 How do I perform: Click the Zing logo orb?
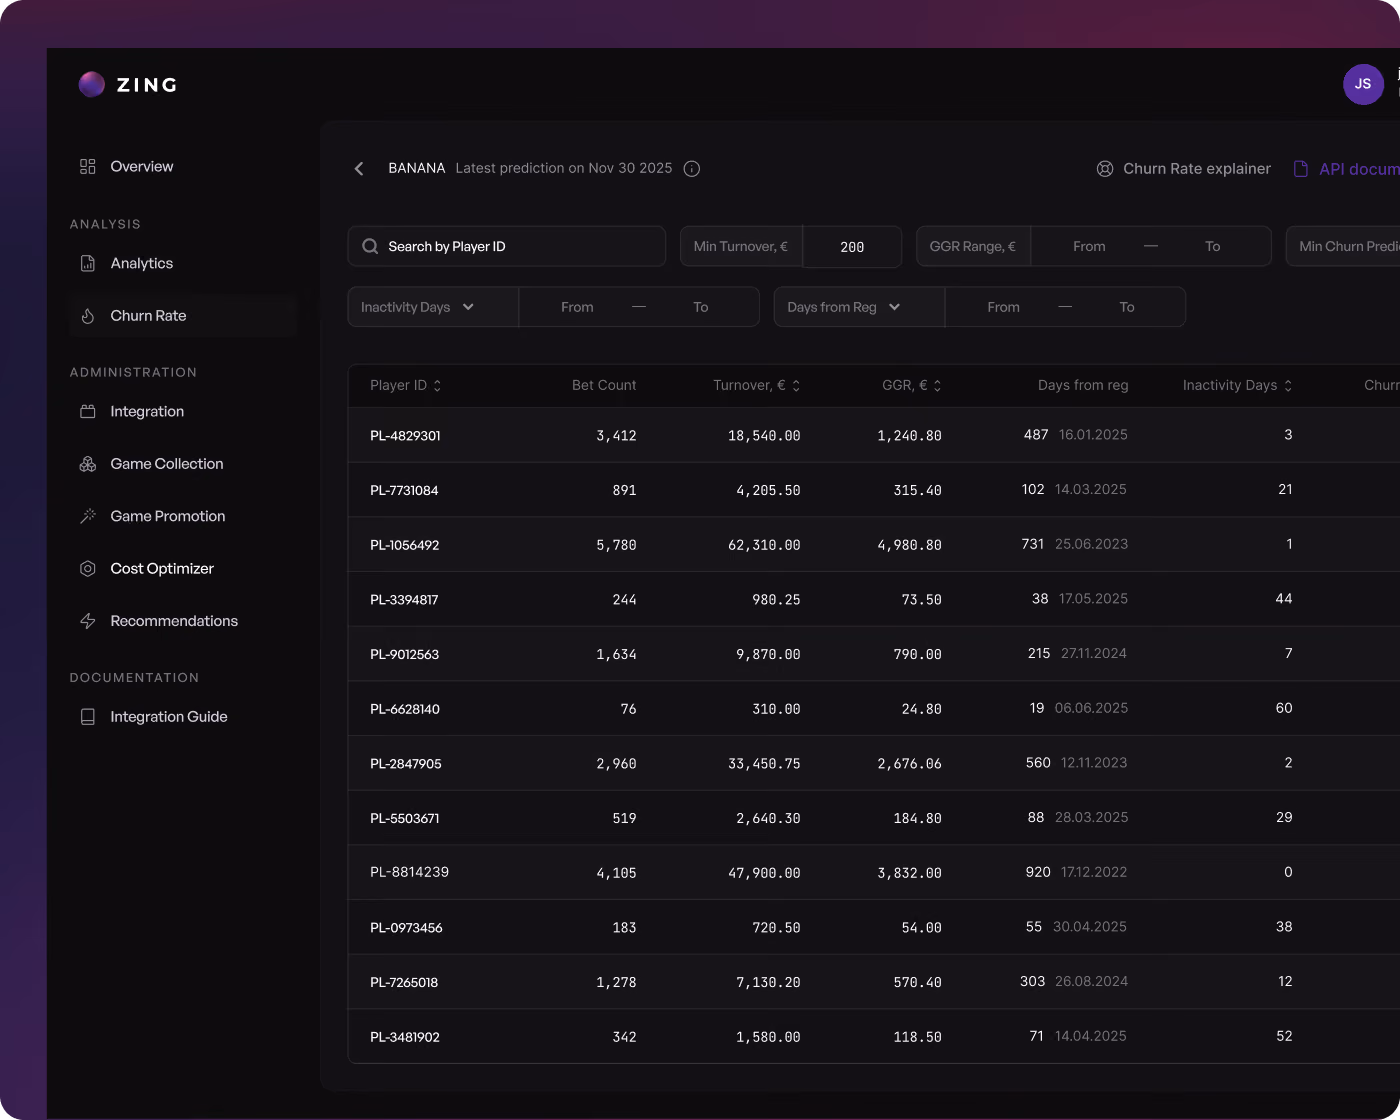(x=92, y=84)
